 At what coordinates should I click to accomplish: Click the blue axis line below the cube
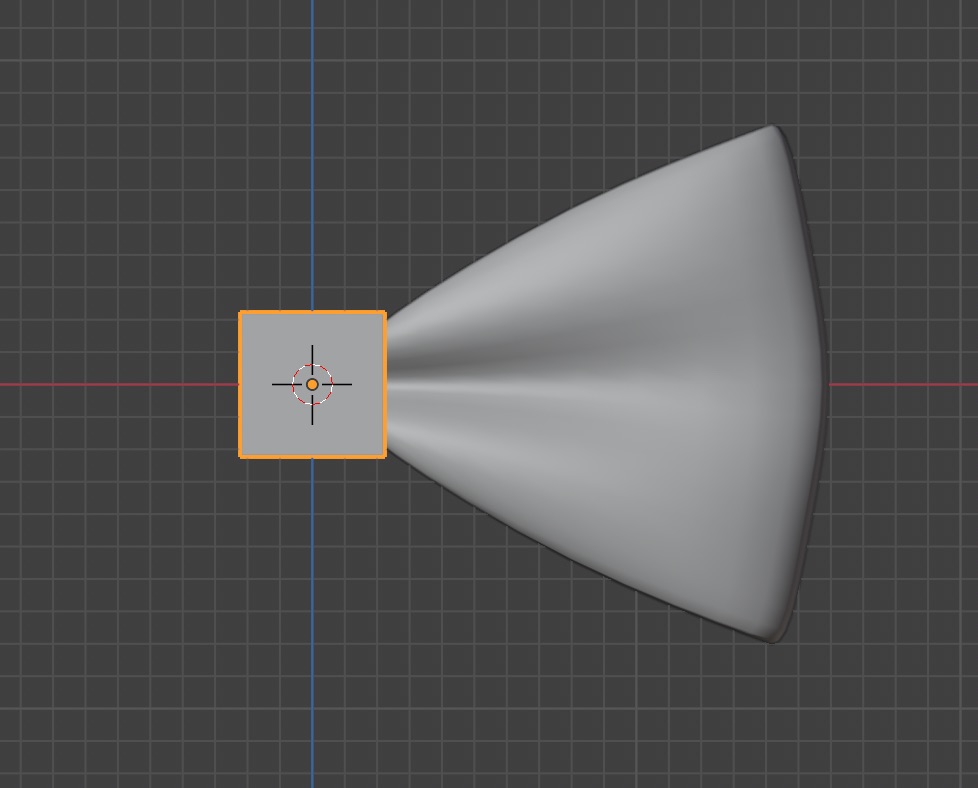[x=312, y=620]
